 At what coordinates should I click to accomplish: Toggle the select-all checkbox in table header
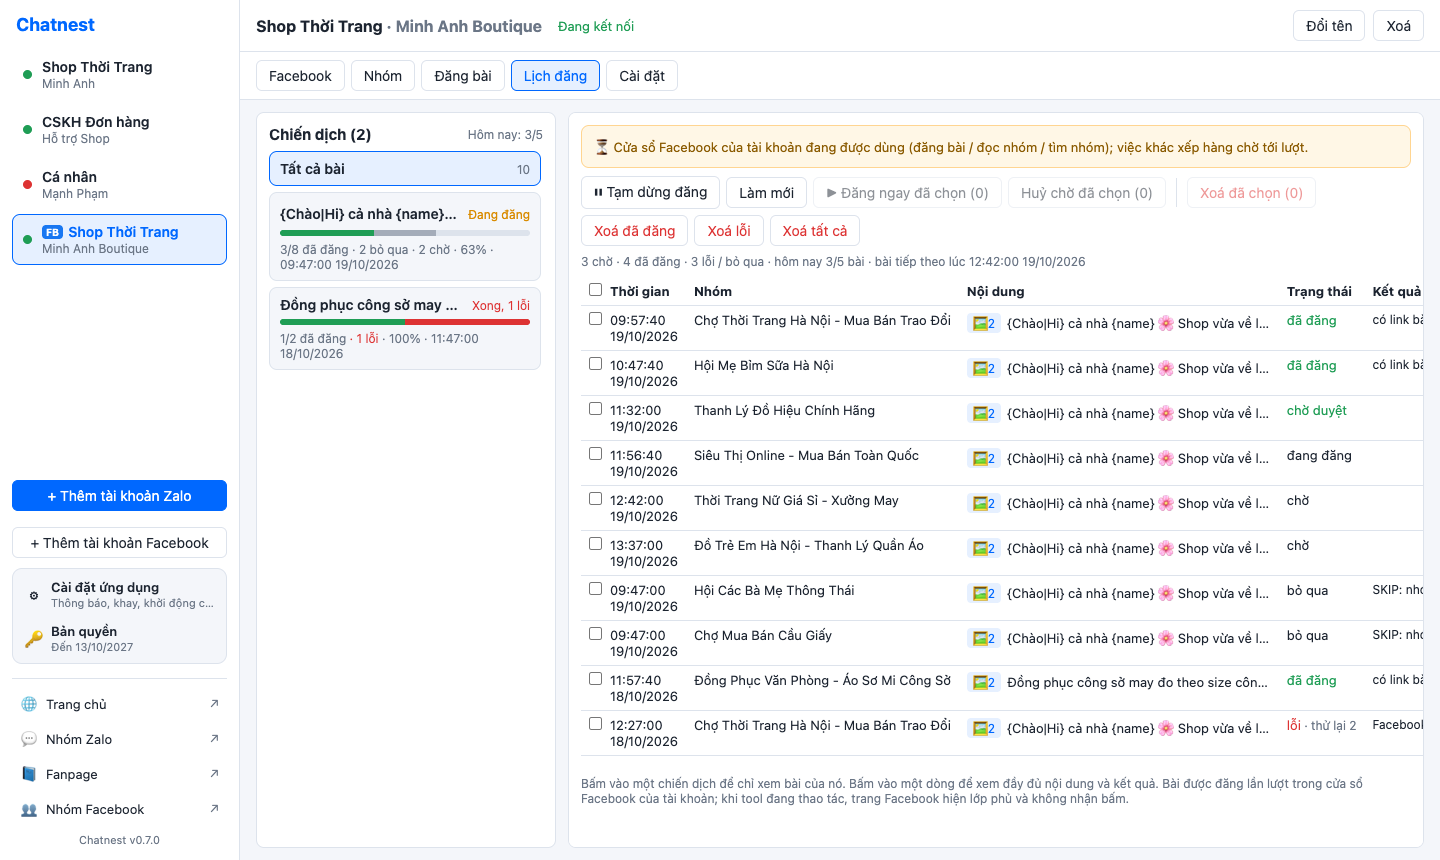coord(596,290)
